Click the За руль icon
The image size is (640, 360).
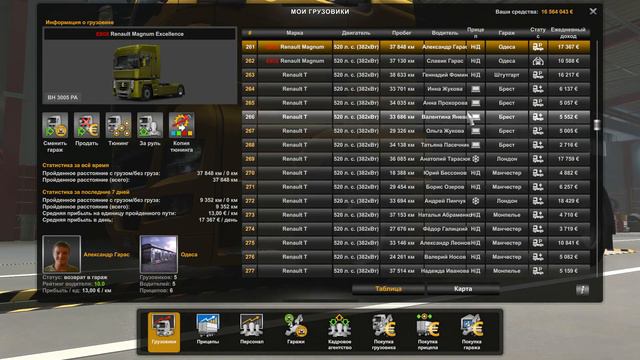(150, 125)
